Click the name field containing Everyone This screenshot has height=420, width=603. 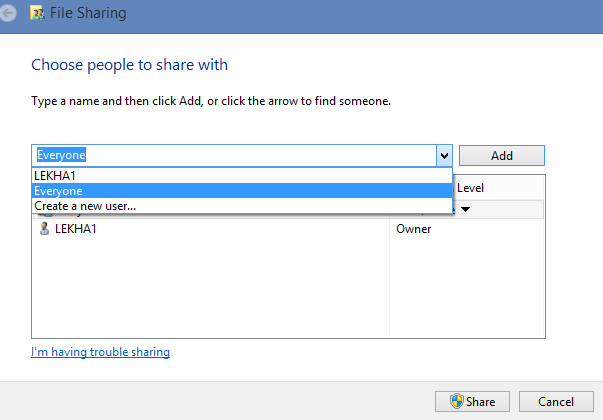234,155
